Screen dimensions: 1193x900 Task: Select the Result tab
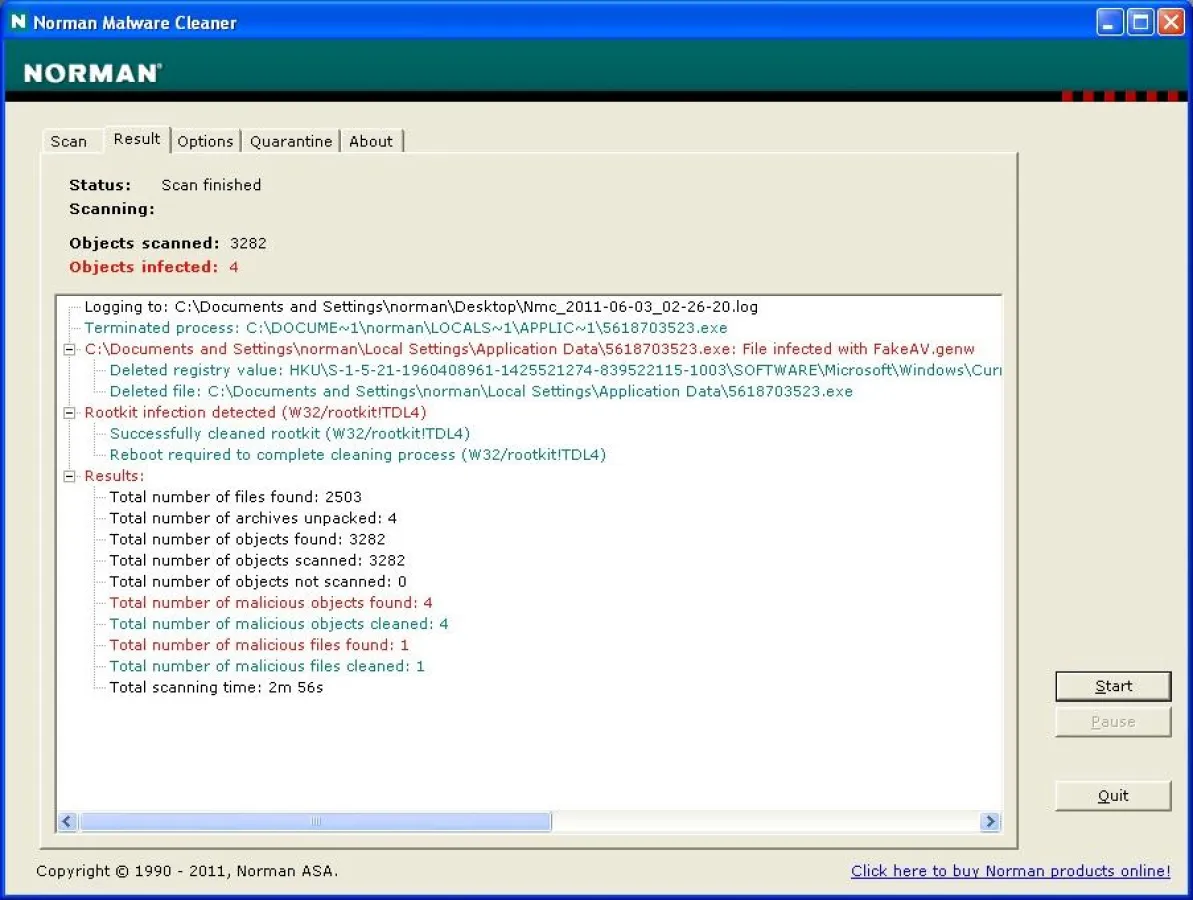tap(137, 139)
